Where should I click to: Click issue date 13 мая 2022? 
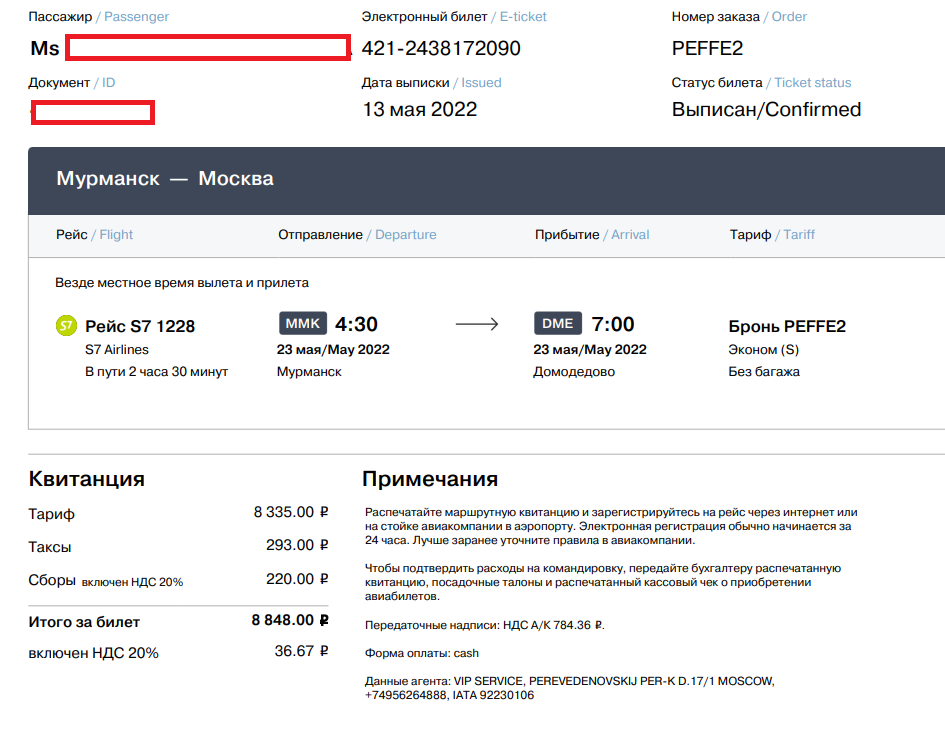[x=420, y=109]
